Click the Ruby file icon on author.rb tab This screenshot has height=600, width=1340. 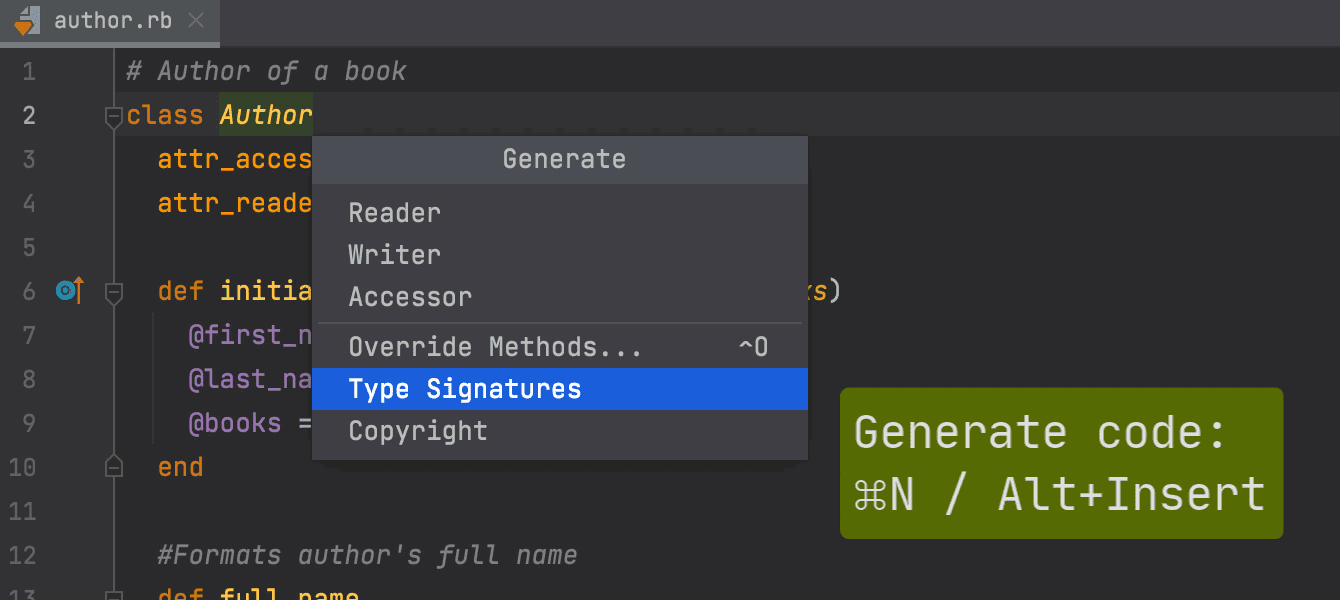click(x=27, y=20)
